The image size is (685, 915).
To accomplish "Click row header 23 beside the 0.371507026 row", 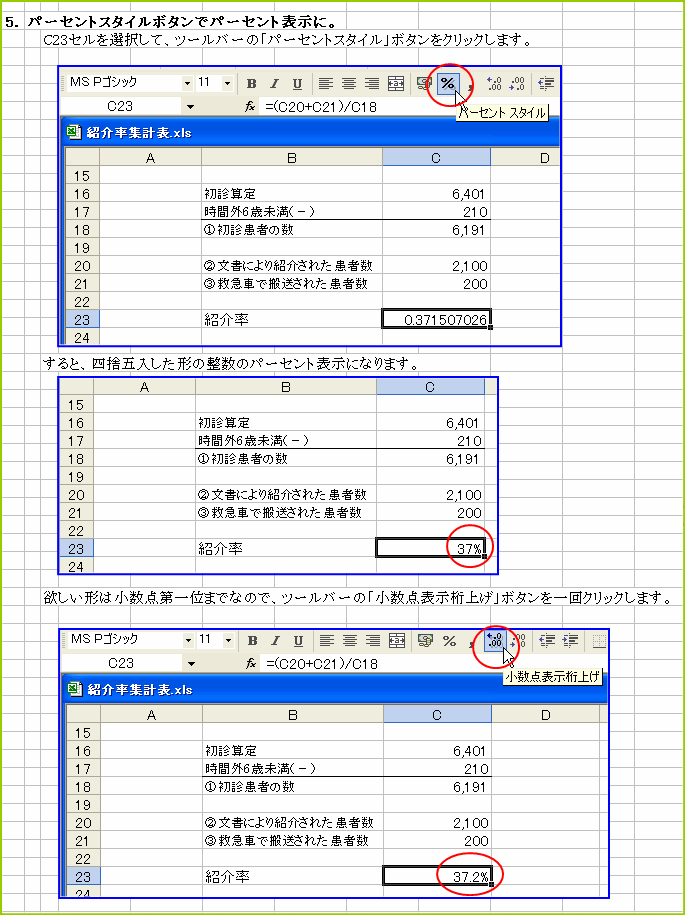I will pyautogui.click(x=82, y=319).
